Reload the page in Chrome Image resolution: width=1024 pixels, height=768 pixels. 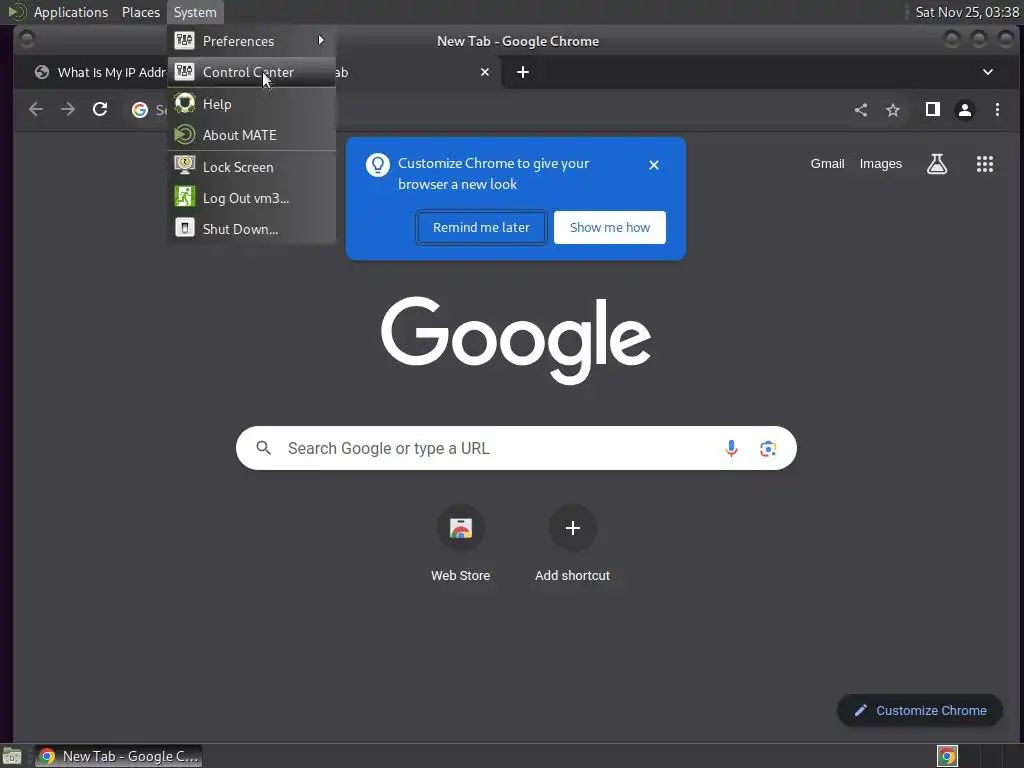(x=100, y=110)
